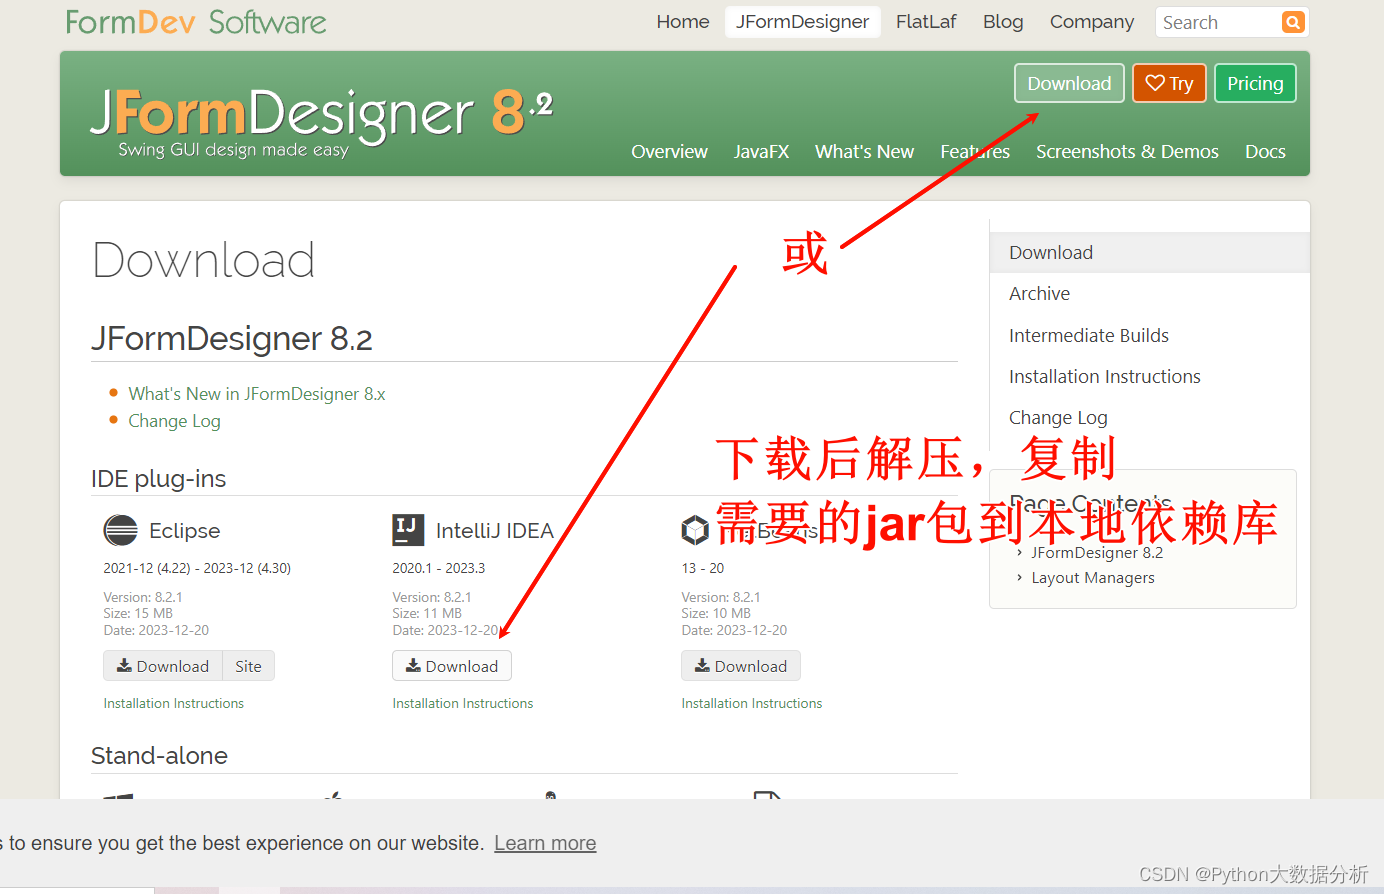Download the Eclipse plug-in
This screenshot has height=894, width=1384.
pyautogui.click(x=163, y=666)
